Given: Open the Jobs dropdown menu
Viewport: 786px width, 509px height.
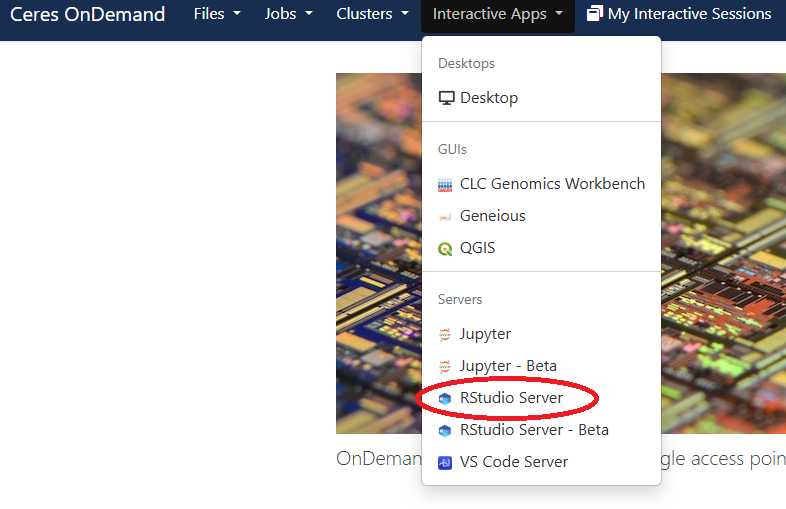Looking at the screenshot, I should tap(288, 14).
